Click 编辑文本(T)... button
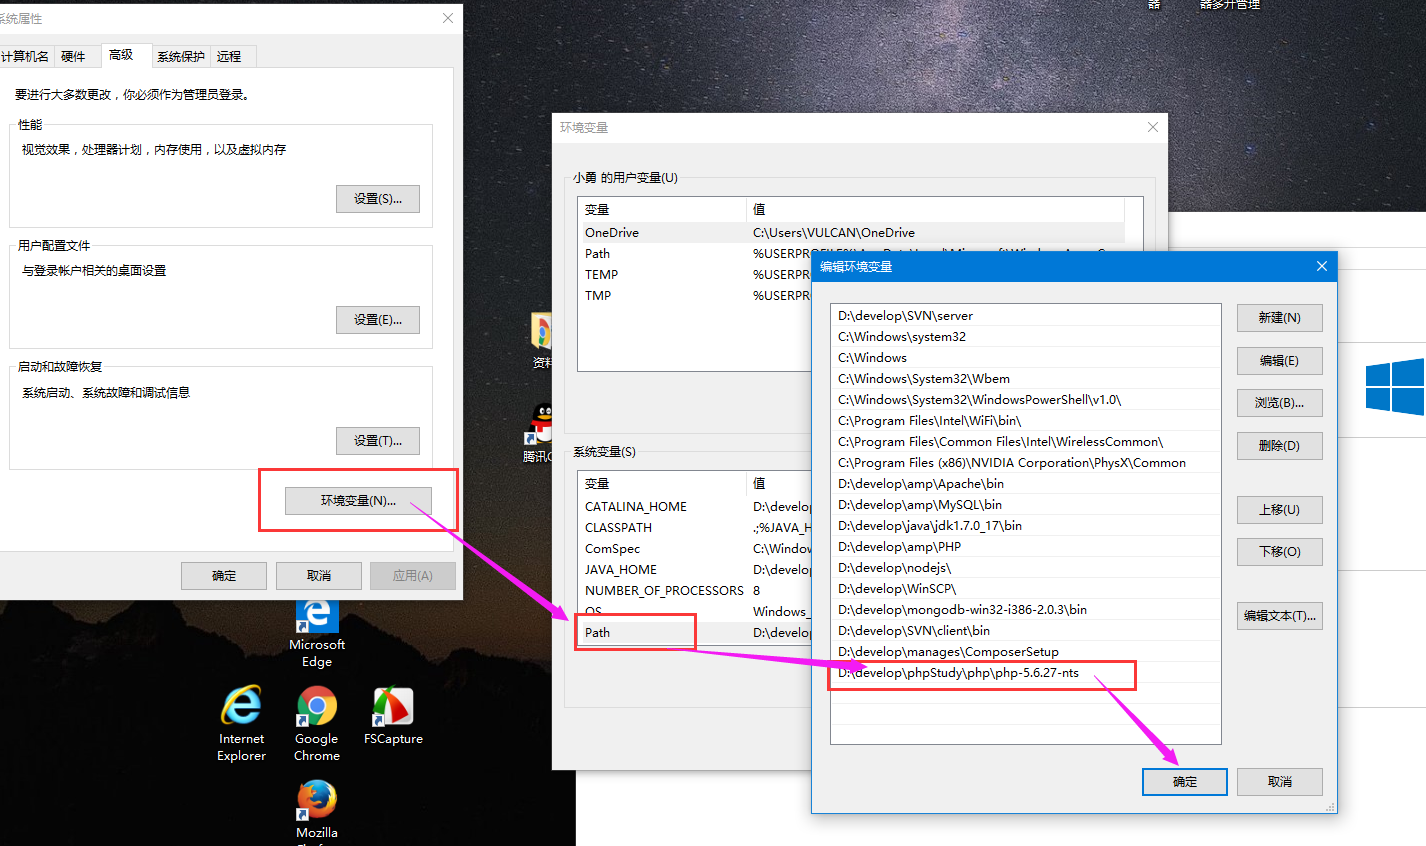The width and height of the screenshot is (1426, 846). pyautogui.click(x=1279, y=616)
